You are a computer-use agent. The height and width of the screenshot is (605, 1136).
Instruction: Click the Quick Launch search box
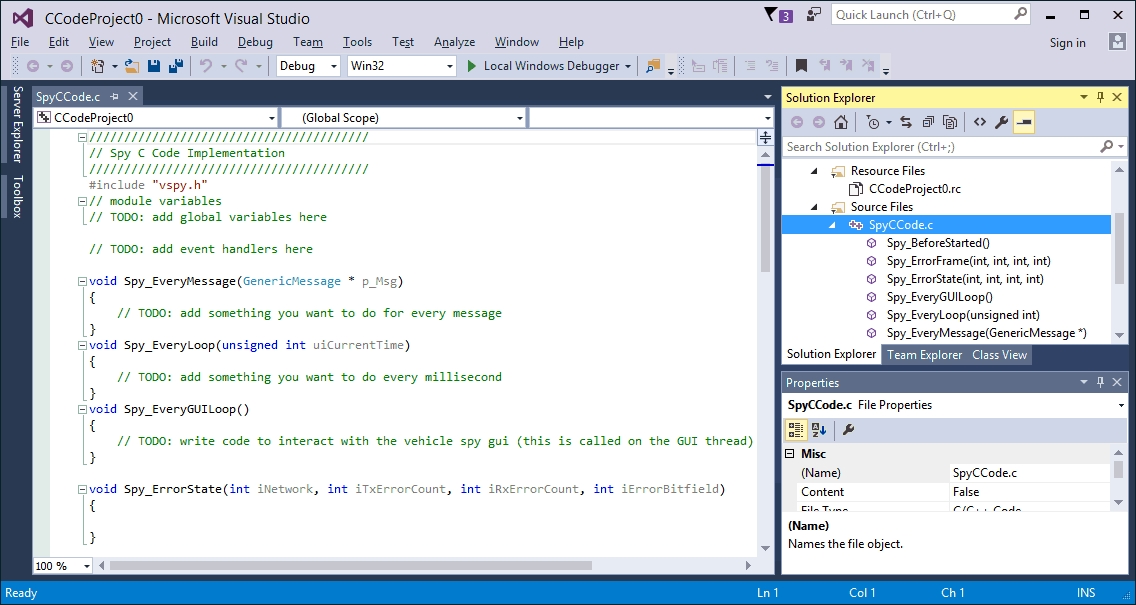click(x=920, y=15)
